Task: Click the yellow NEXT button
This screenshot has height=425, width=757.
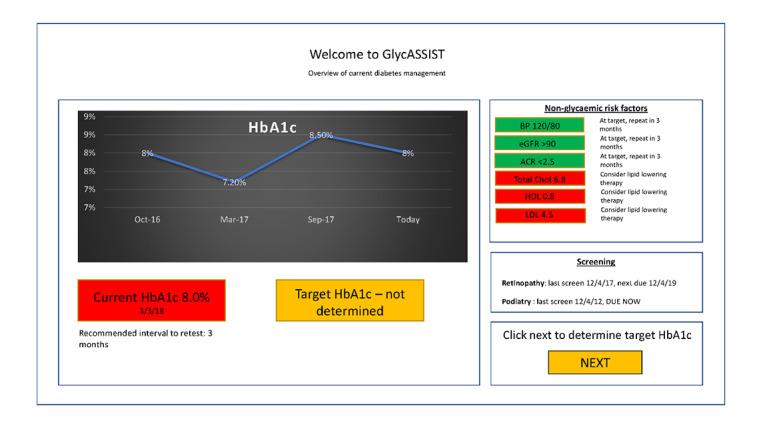Action: coord(594,363)
